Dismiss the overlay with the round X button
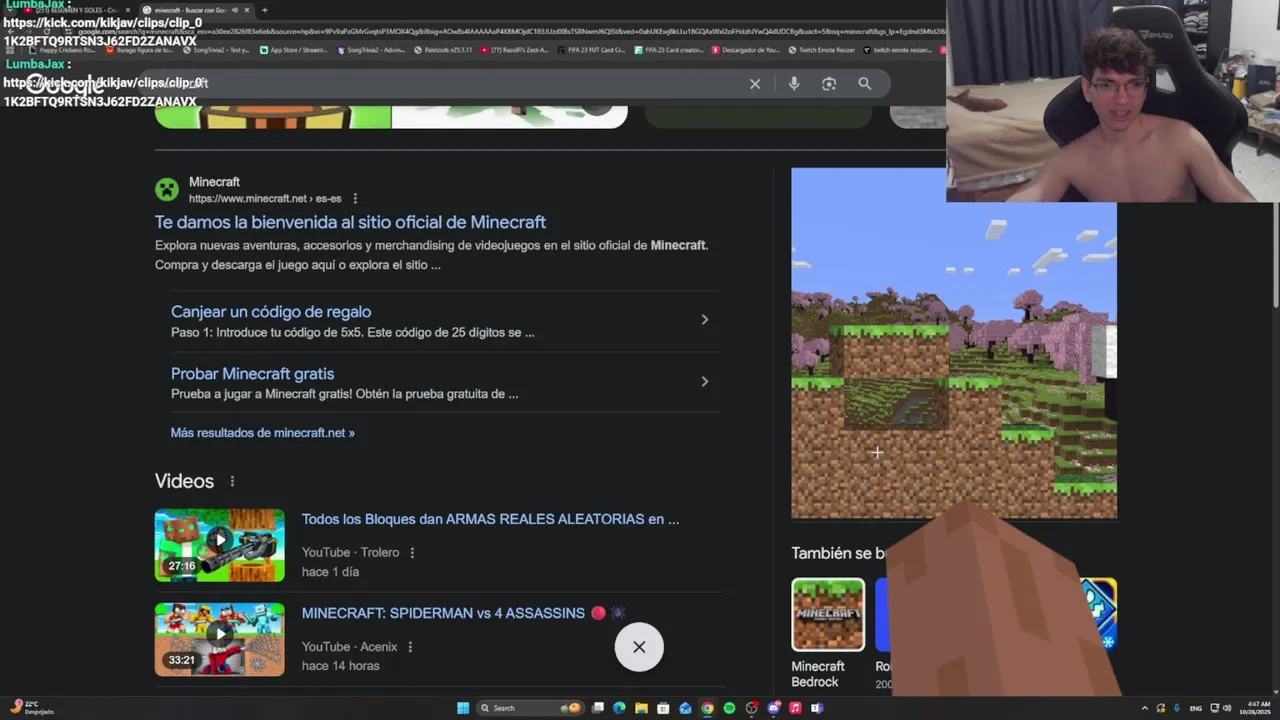 point(639,647)
